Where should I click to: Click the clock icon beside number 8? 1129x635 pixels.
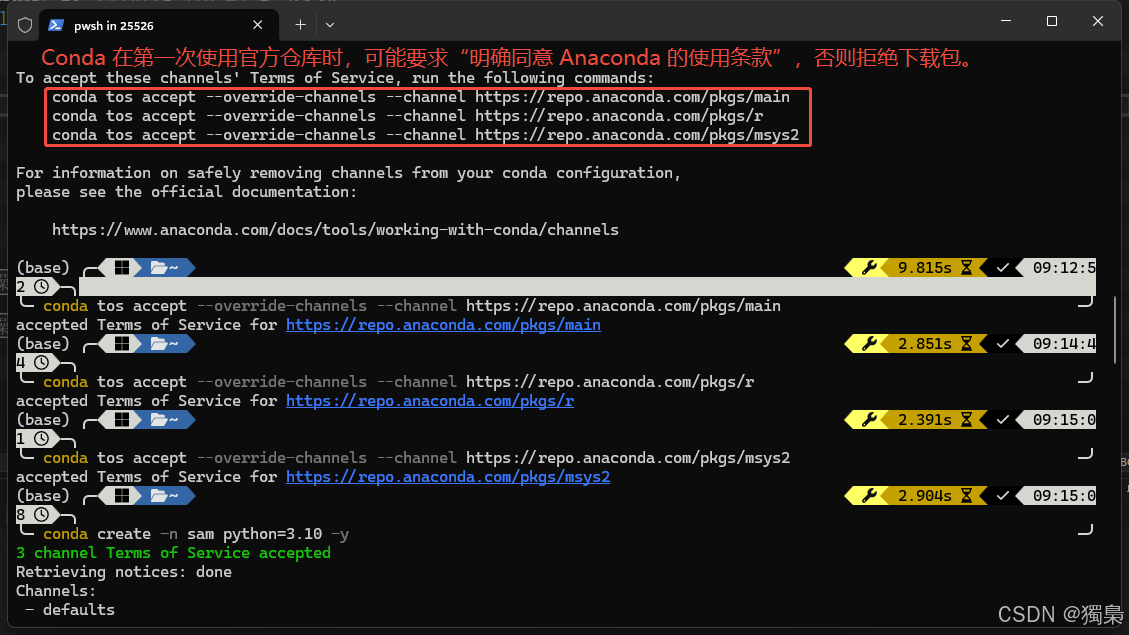42,515
